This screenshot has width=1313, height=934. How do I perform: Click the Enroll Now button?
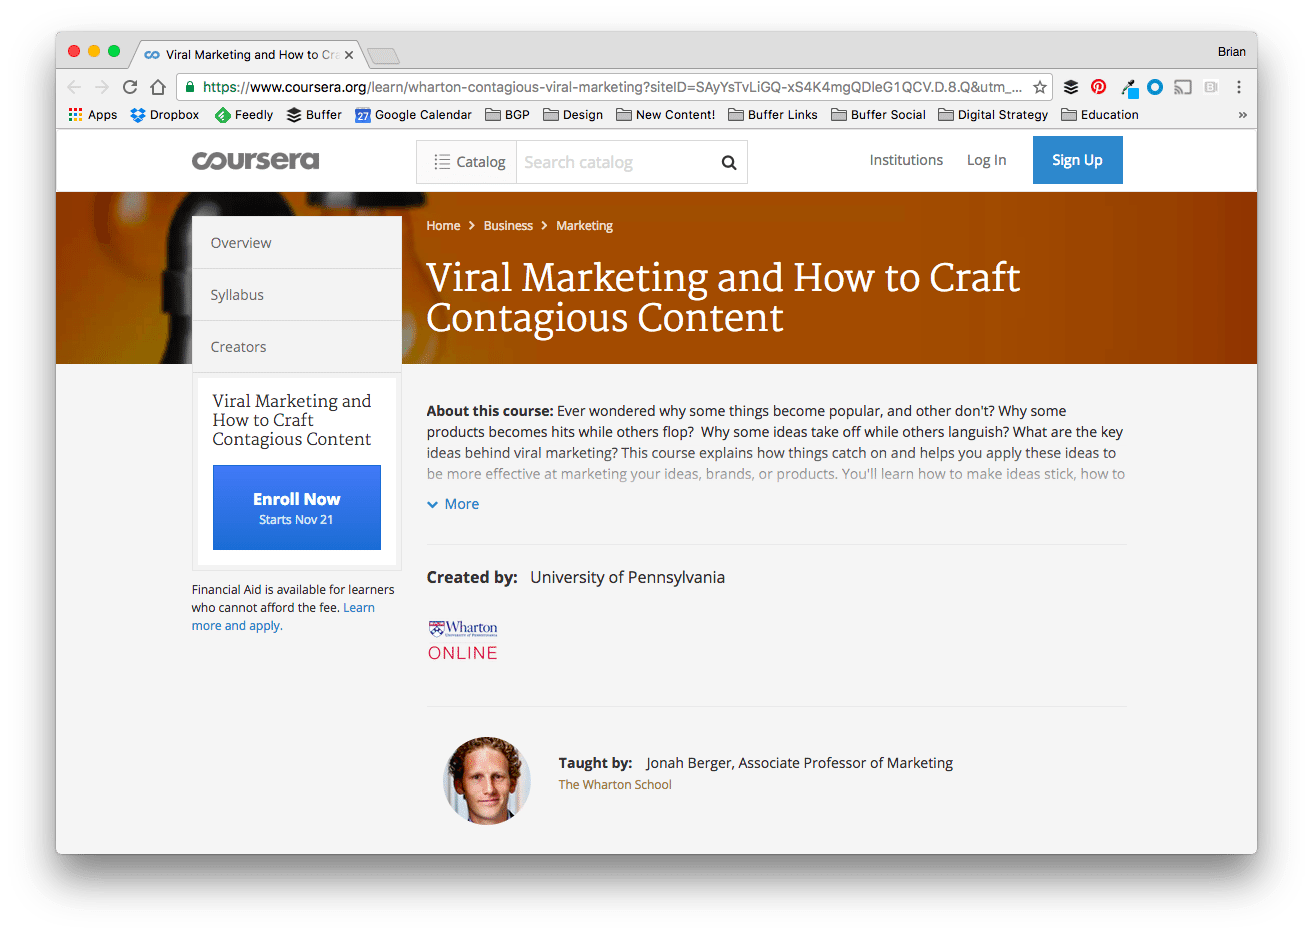296,507
